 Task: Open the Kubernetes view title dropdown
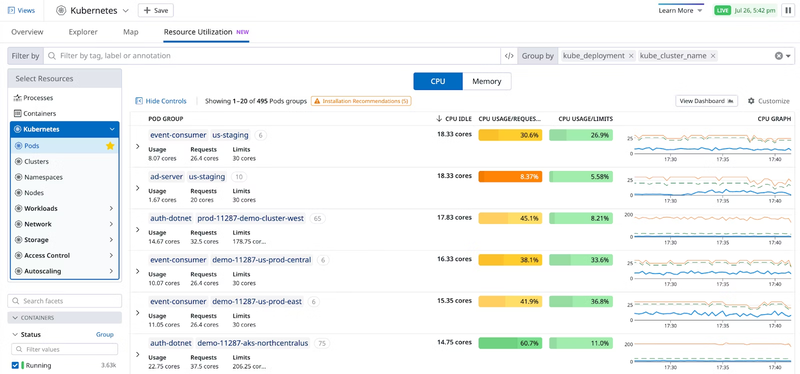click(126, 10)
